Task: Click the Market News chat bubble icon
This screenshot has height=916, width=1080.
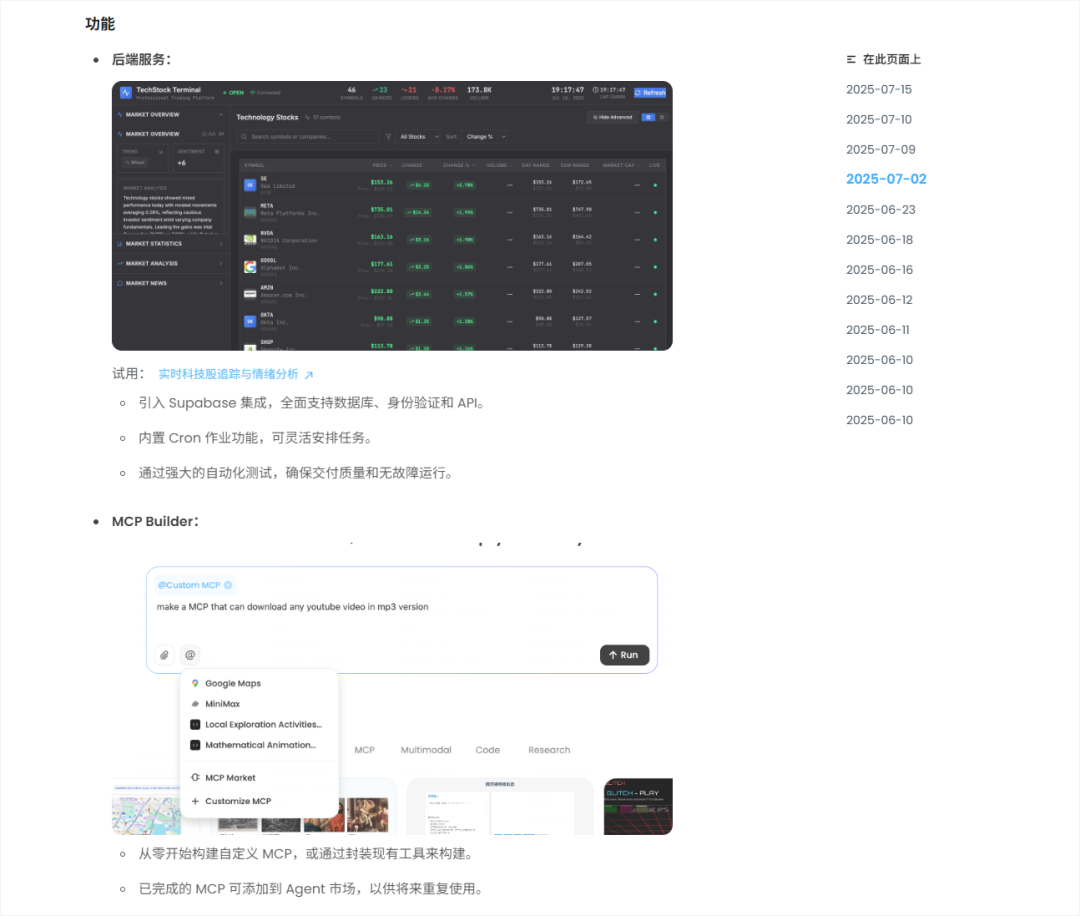Action: (x=119, y=283)
